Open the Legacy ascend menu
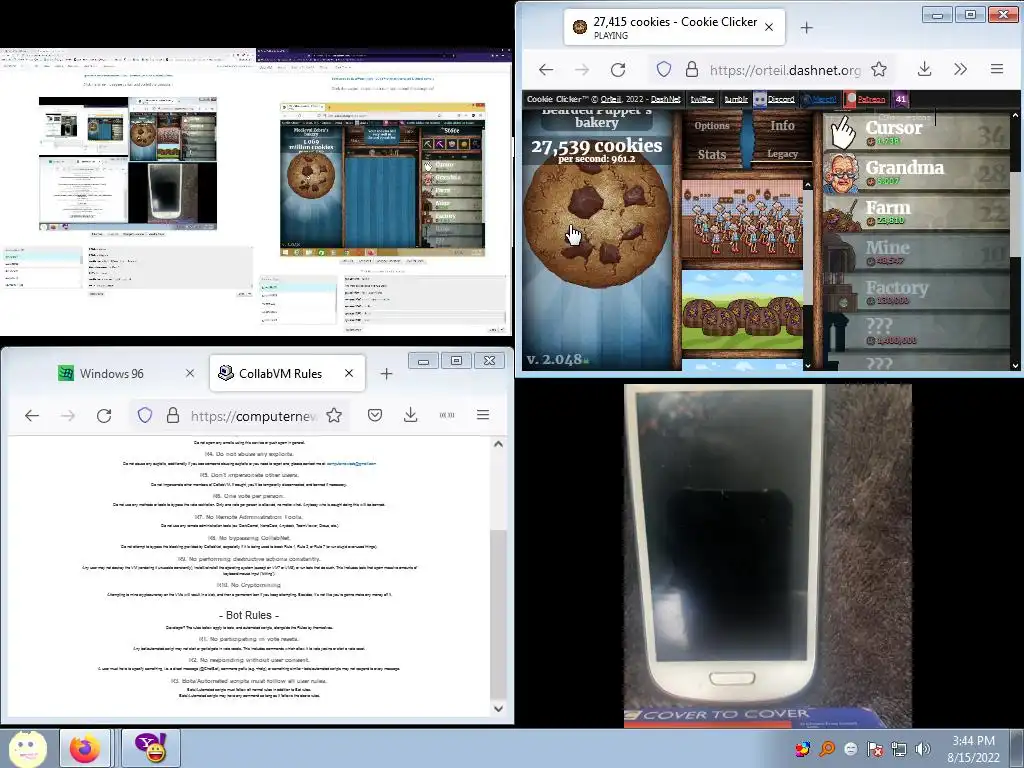 click(x=782, y=153)
